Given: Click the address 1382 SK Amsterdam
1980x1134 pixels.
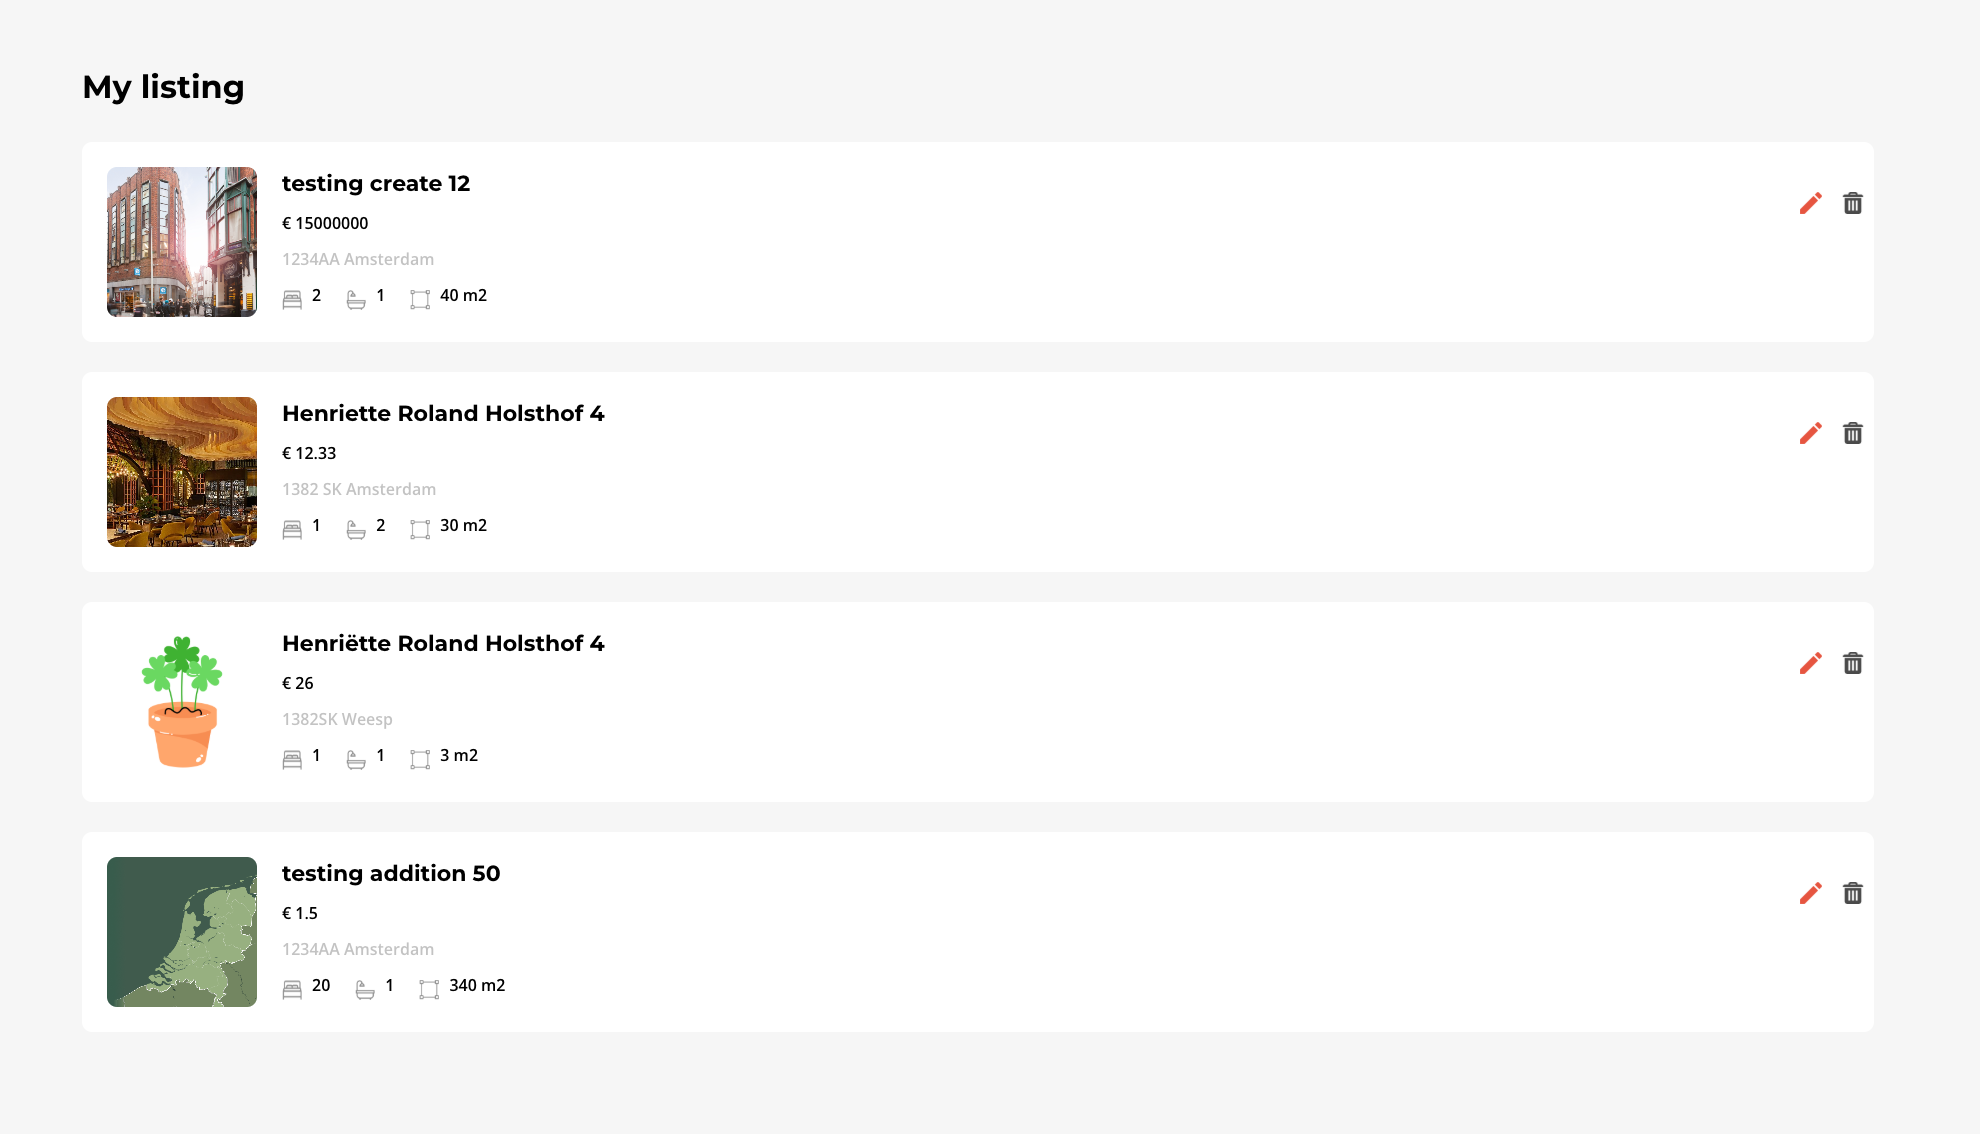Looking at the screenshot, I should [x=359, y=489].
